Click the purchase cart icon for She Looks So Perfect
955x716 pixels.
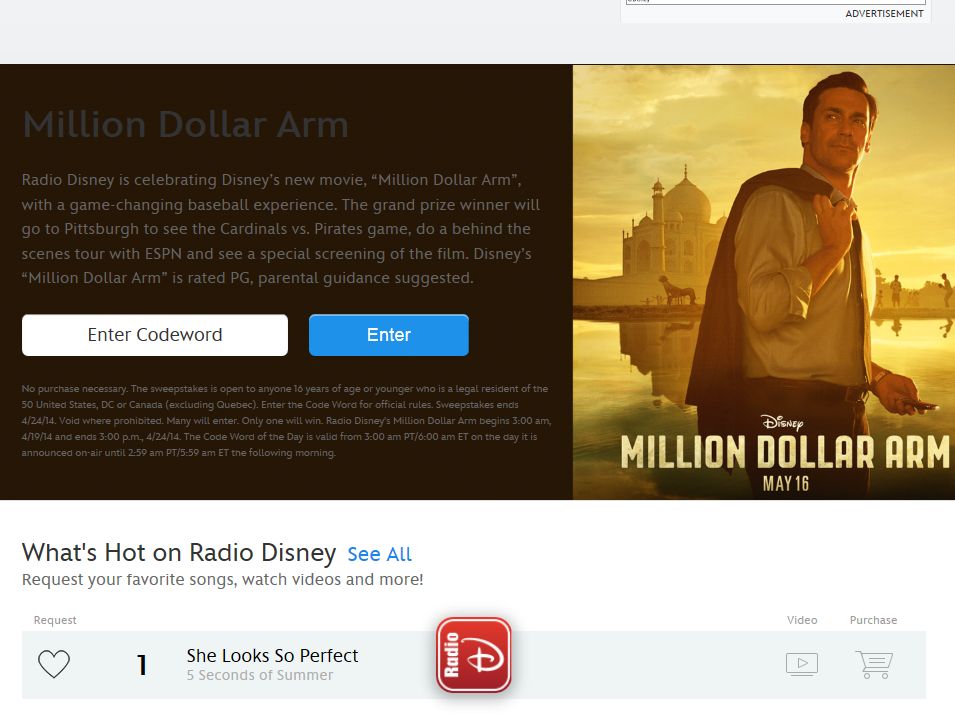click(x=874, y=664)
